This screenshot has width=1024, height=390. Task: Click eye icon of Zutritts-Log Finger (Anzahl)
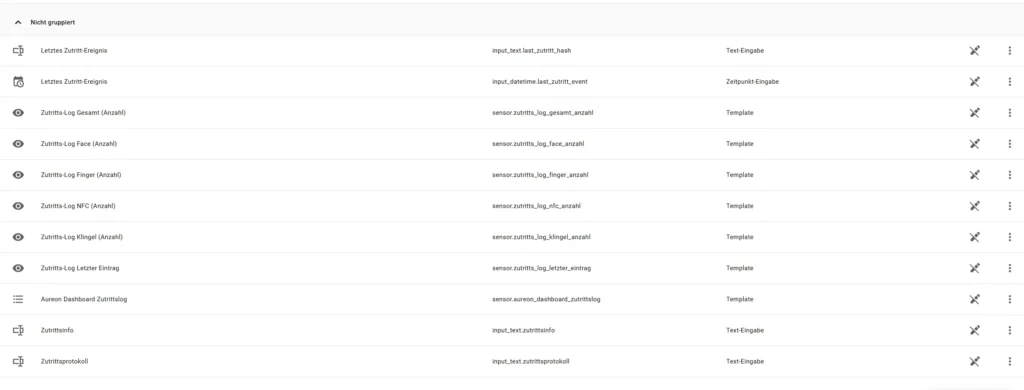click(18, 174)
